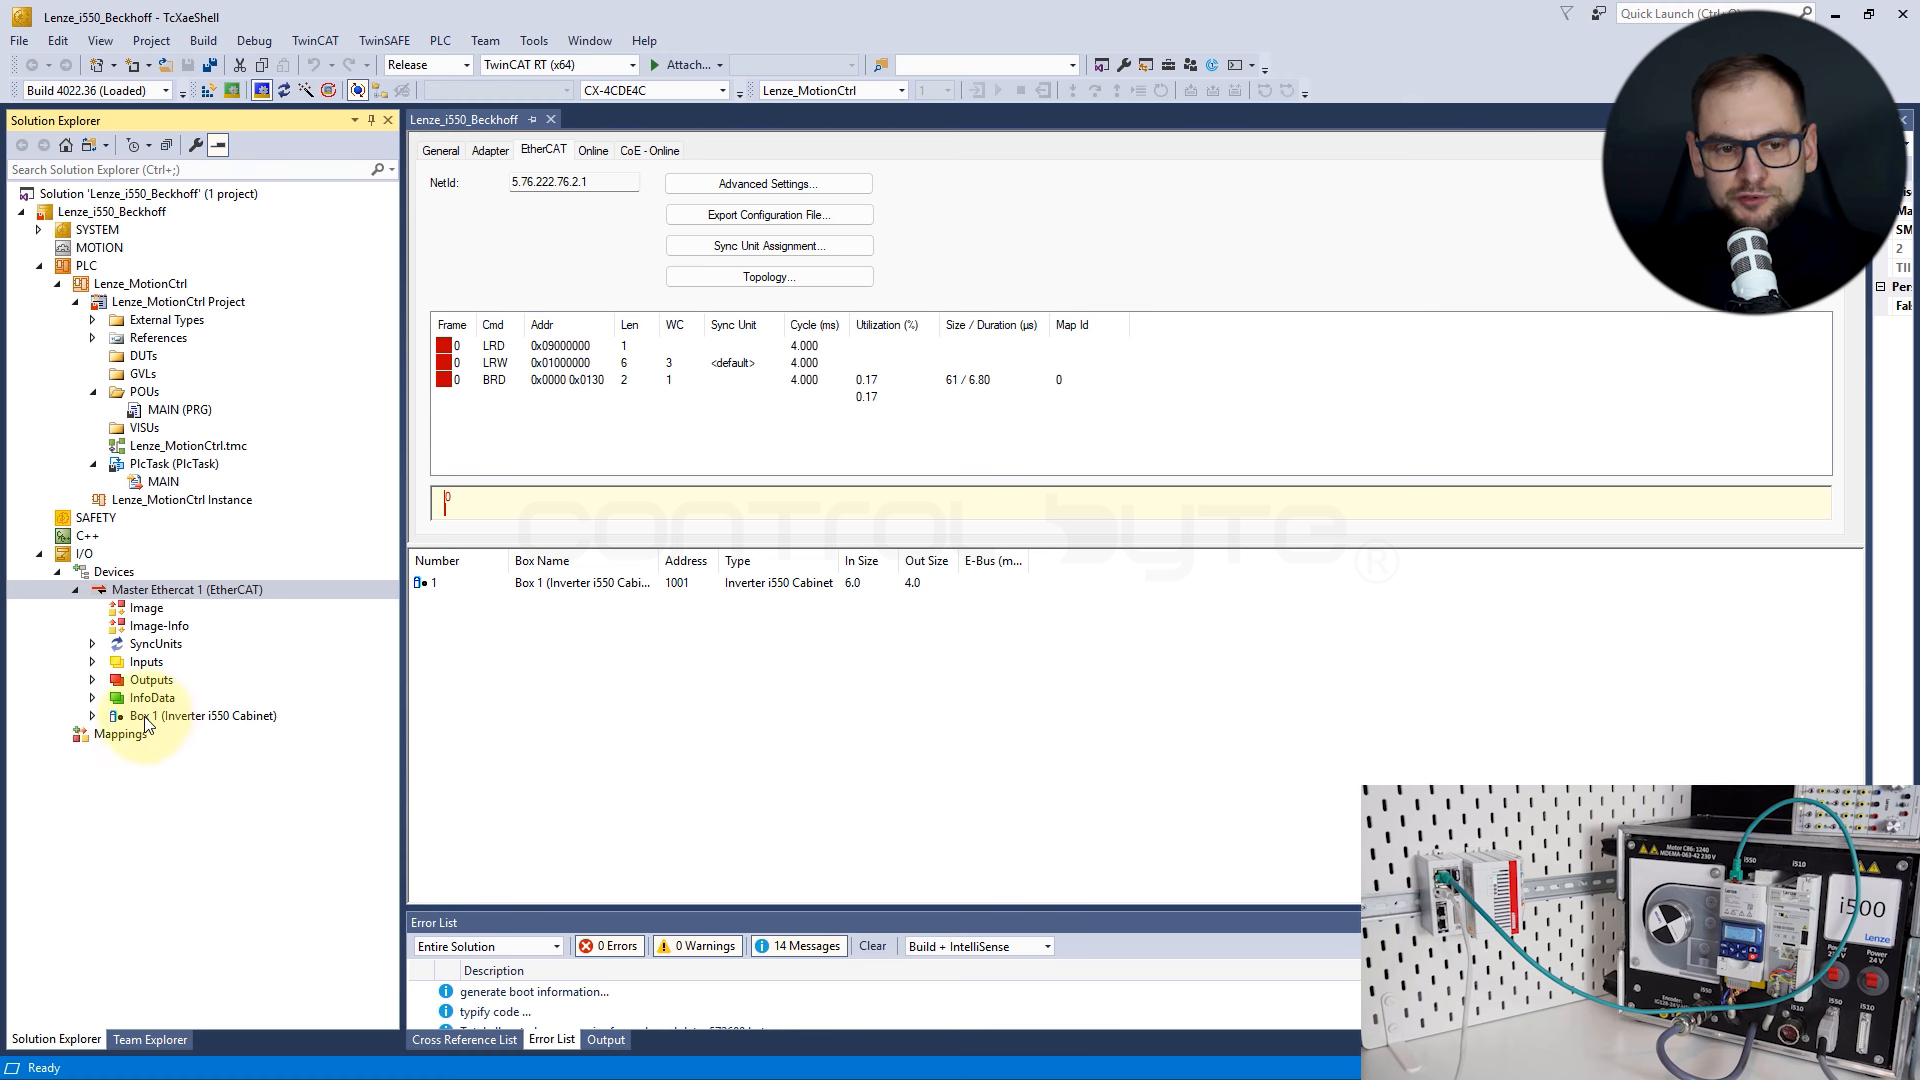Click the Save All toolbar icon

210,65
